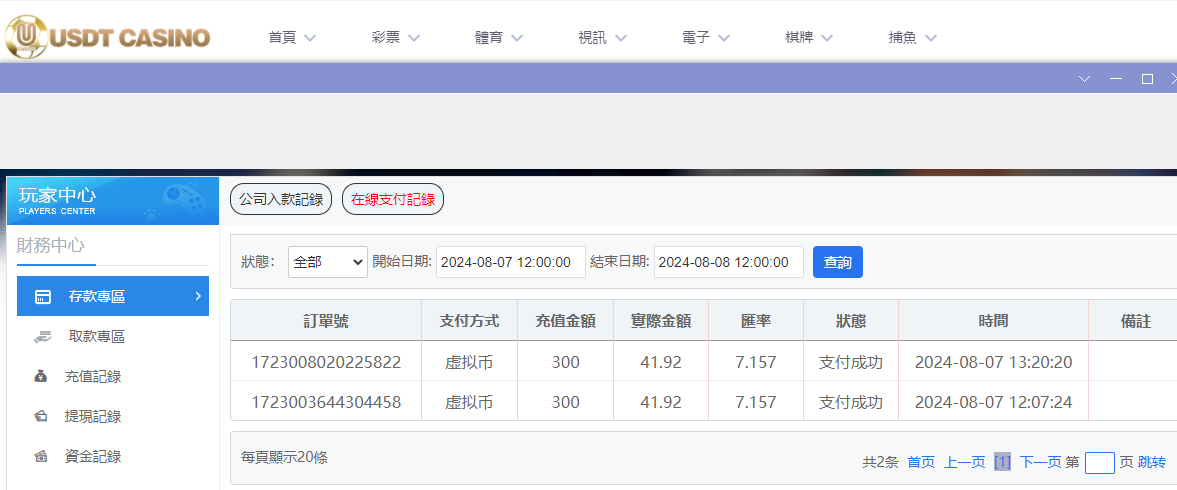Open 存款專區 in the sidebar

112,297
